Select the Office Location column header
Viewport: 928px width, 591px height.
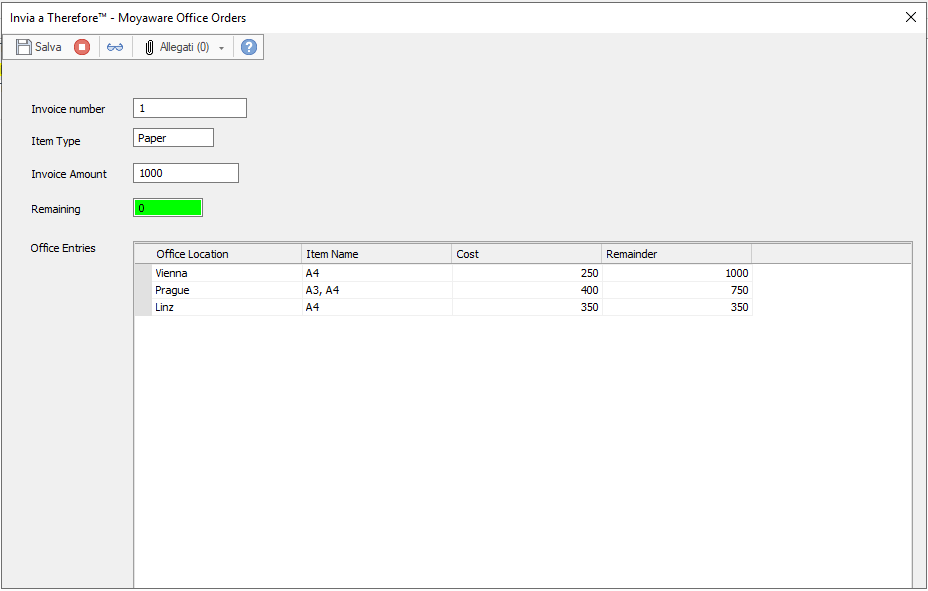tap(225, 253)
